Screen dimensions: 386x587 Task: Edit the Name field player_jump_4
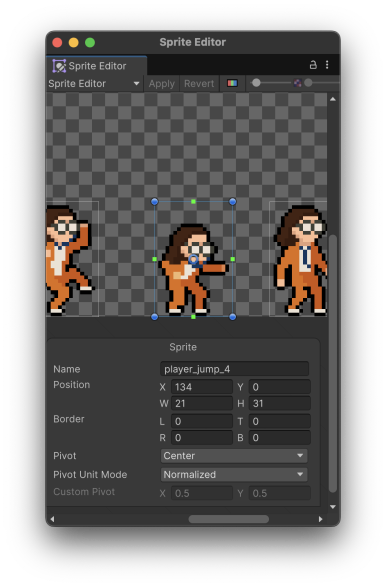(x=234, y=369)
